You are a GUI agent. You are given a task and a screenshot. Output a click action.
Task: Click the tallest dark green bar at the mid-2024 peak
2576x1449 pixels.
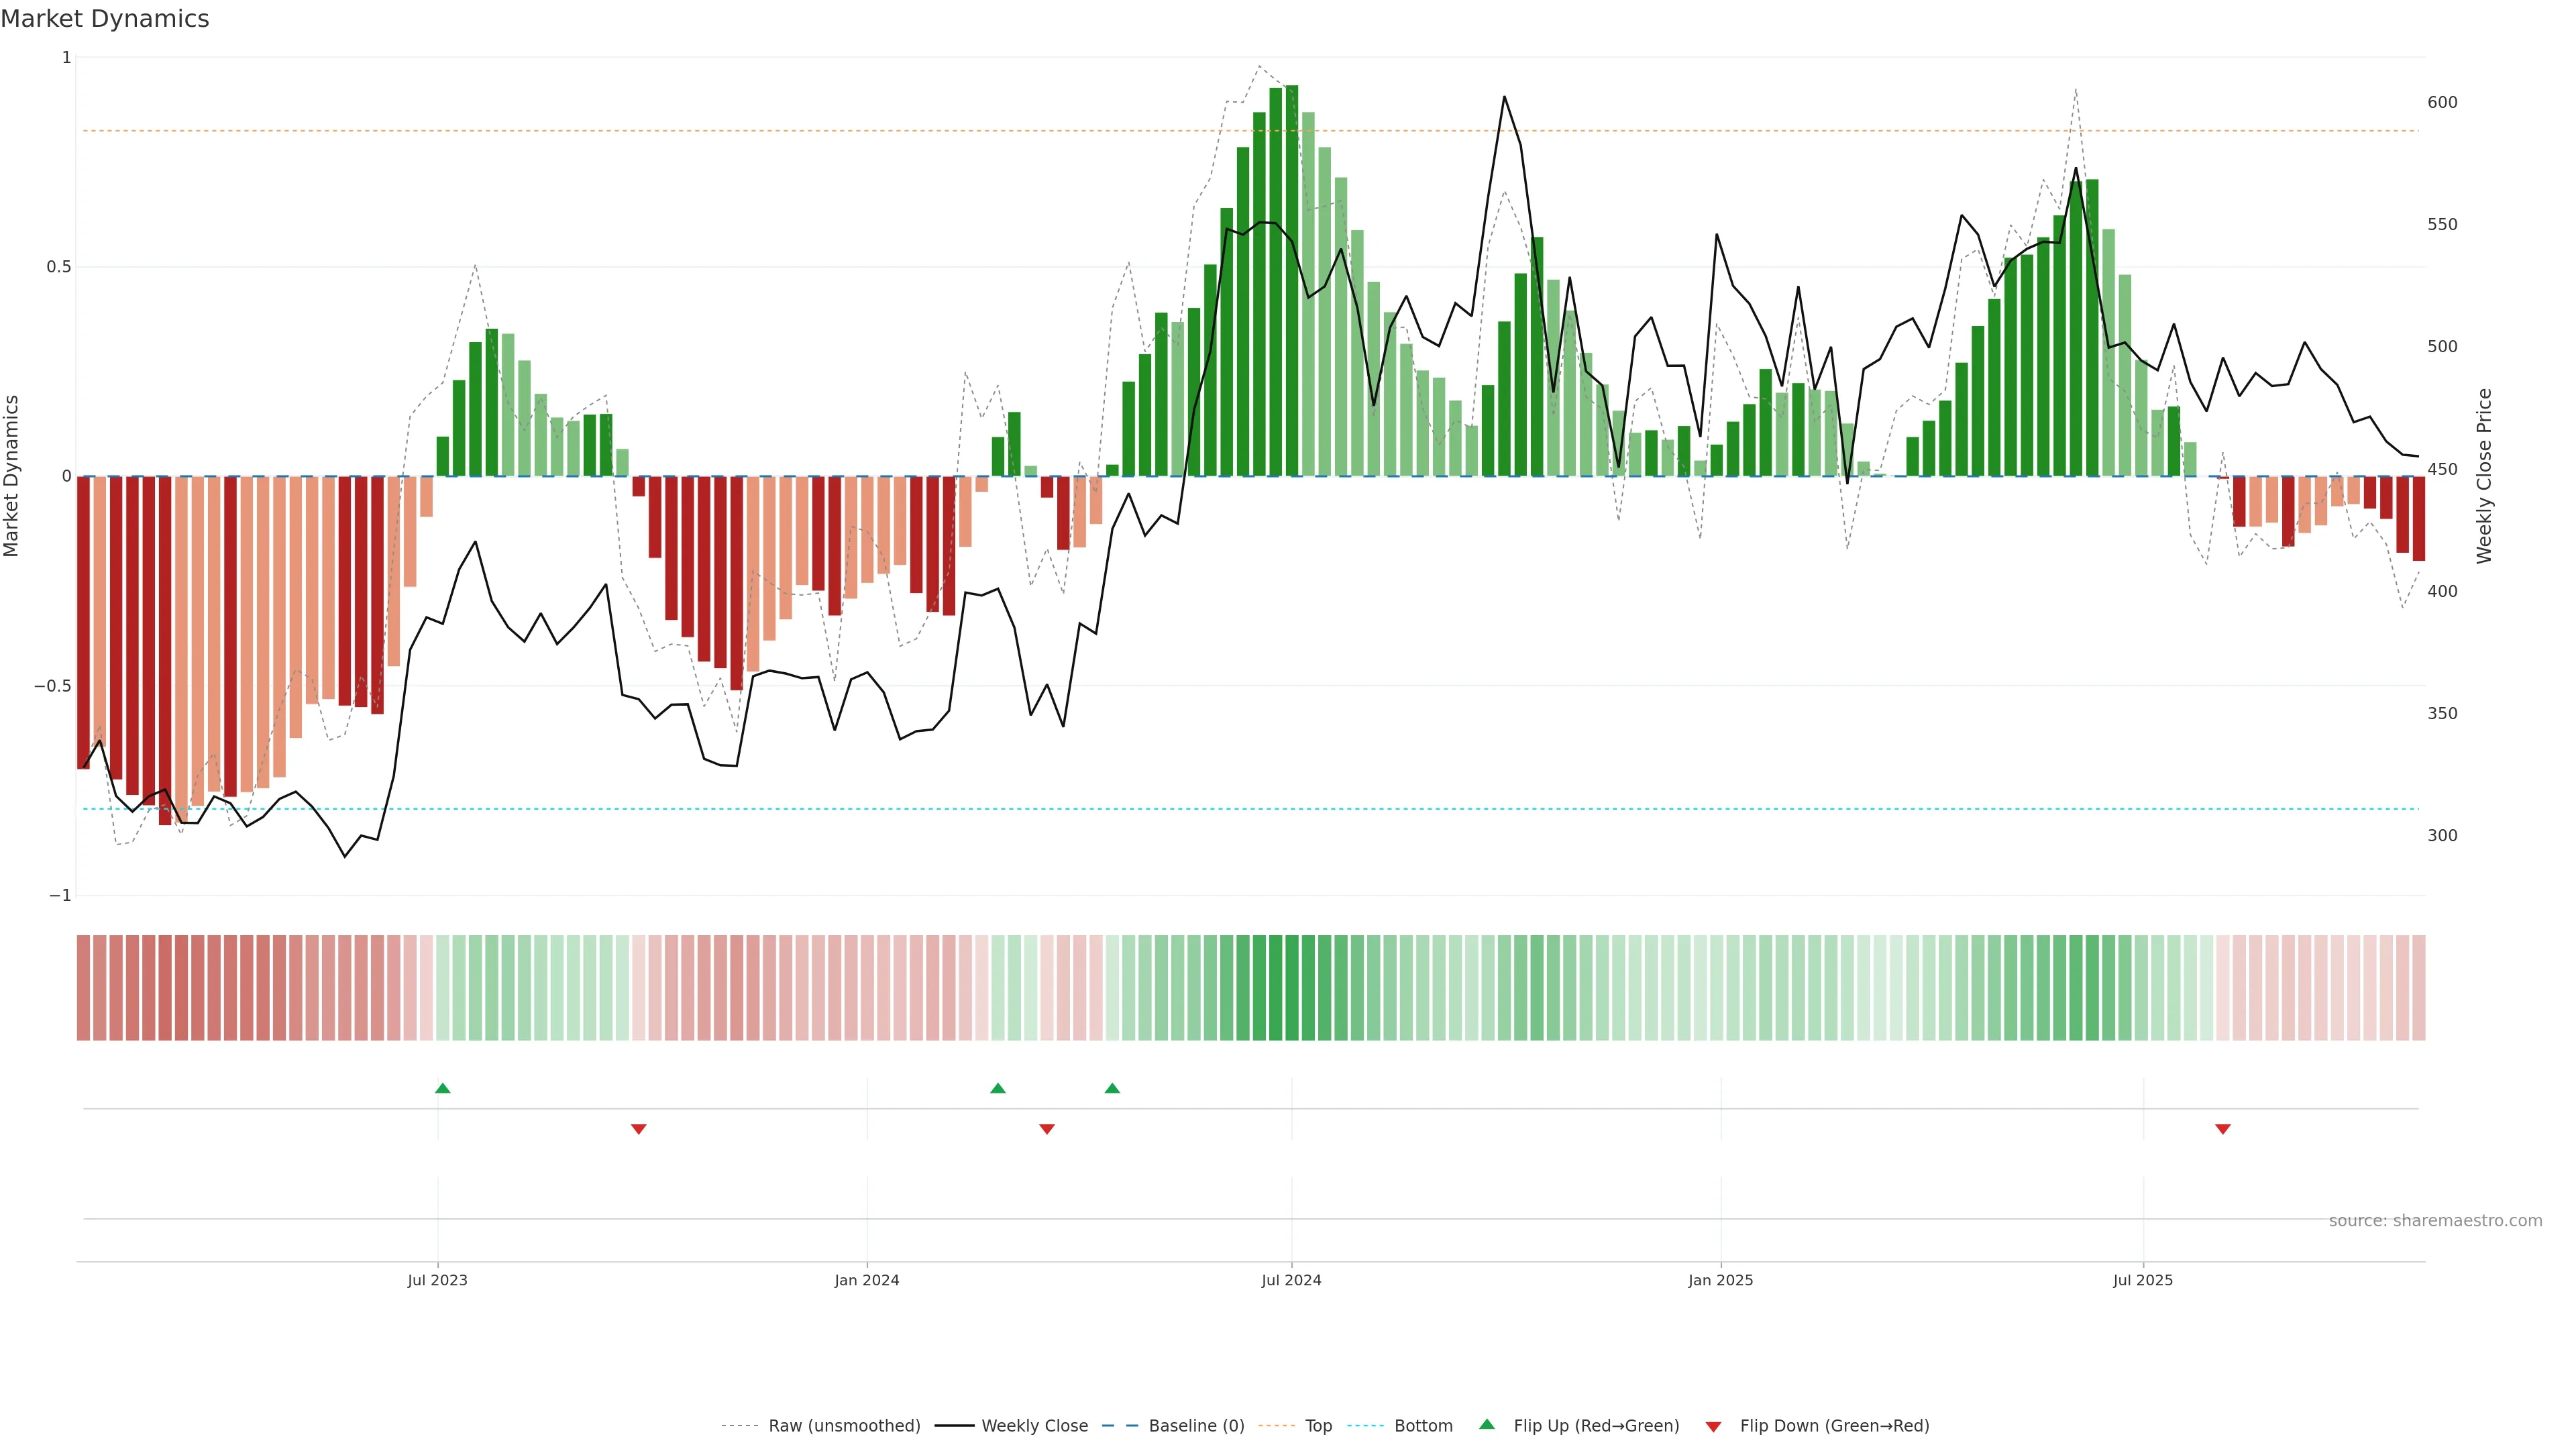click(x=1292, y=280)
